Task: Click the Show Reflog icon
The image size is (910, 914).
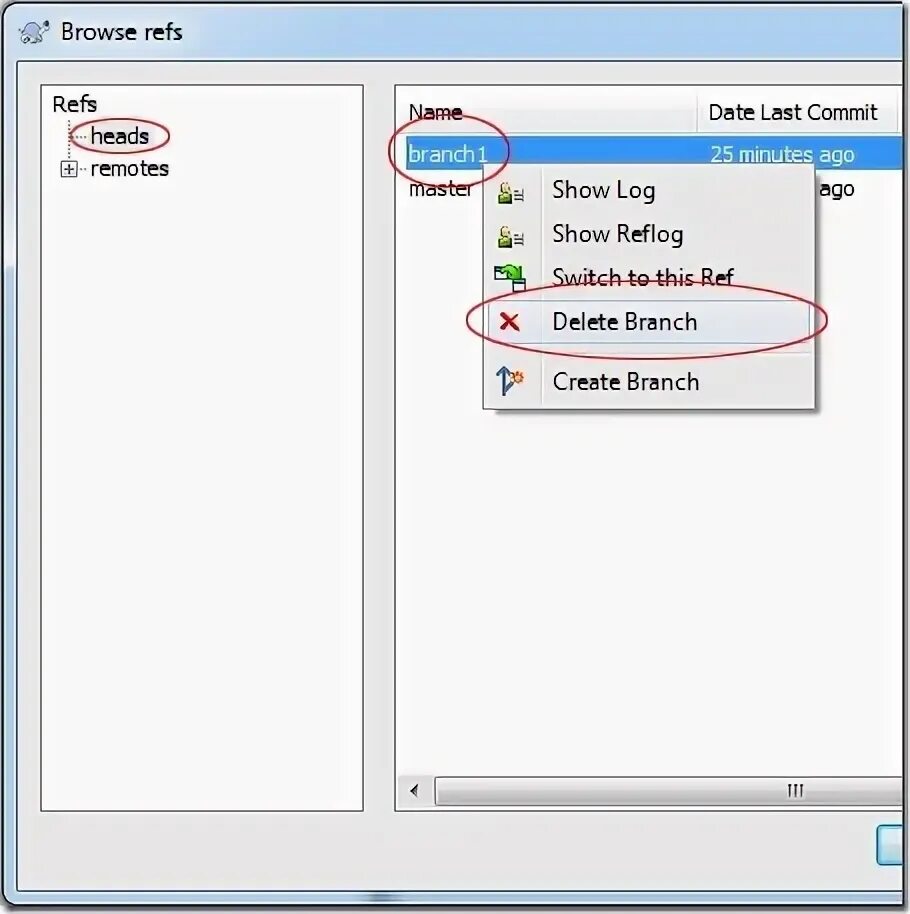Action: click(x=510, y=235)
